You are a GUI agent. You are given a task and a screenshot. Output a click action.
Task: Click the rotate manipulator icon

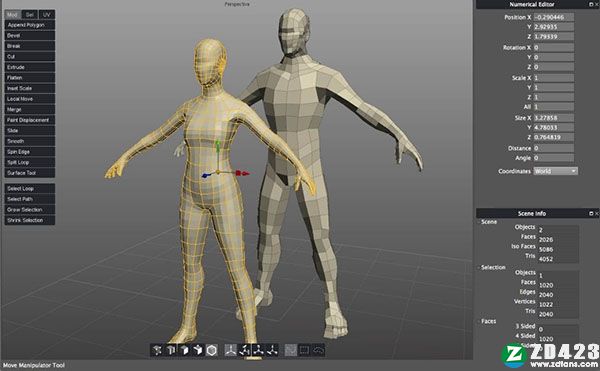[245, 350]
